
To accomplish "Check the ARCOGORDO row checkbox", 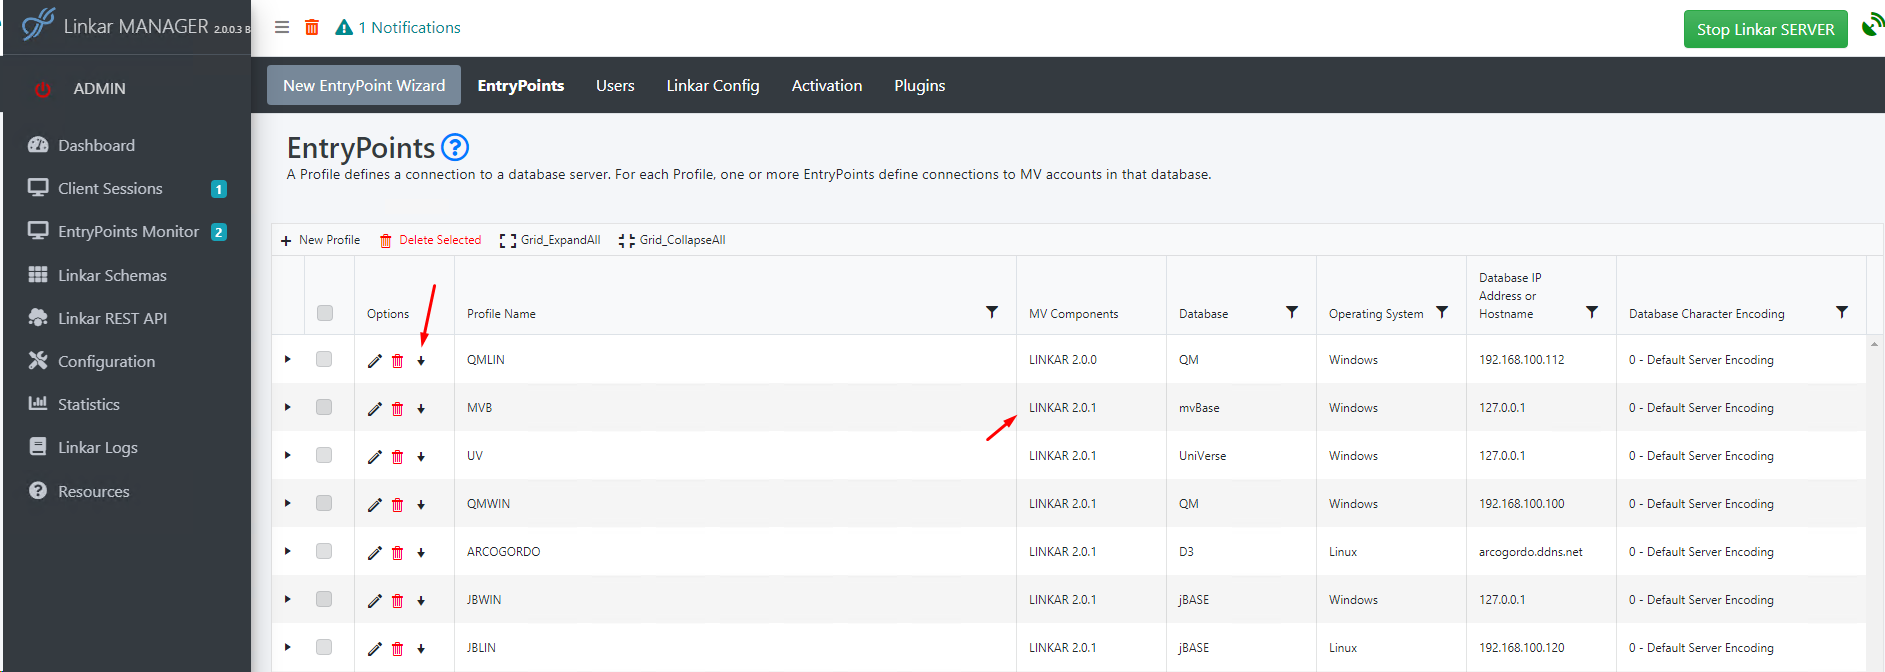I will (x=324, y=551).
